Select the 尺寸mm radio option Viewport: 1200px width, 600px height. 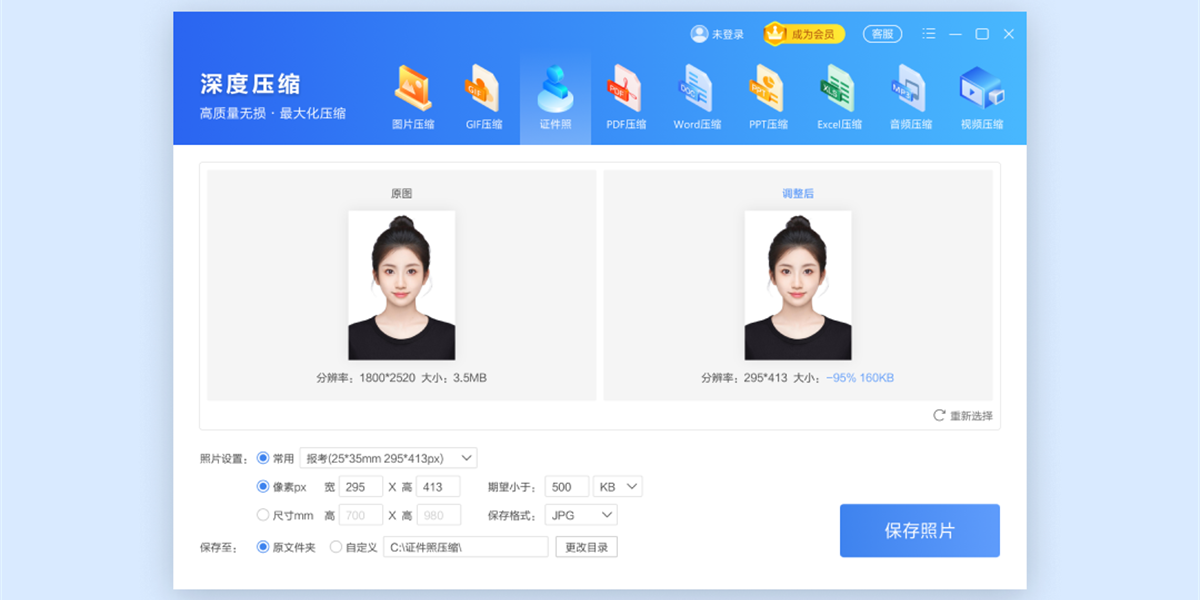coord(264,516)
